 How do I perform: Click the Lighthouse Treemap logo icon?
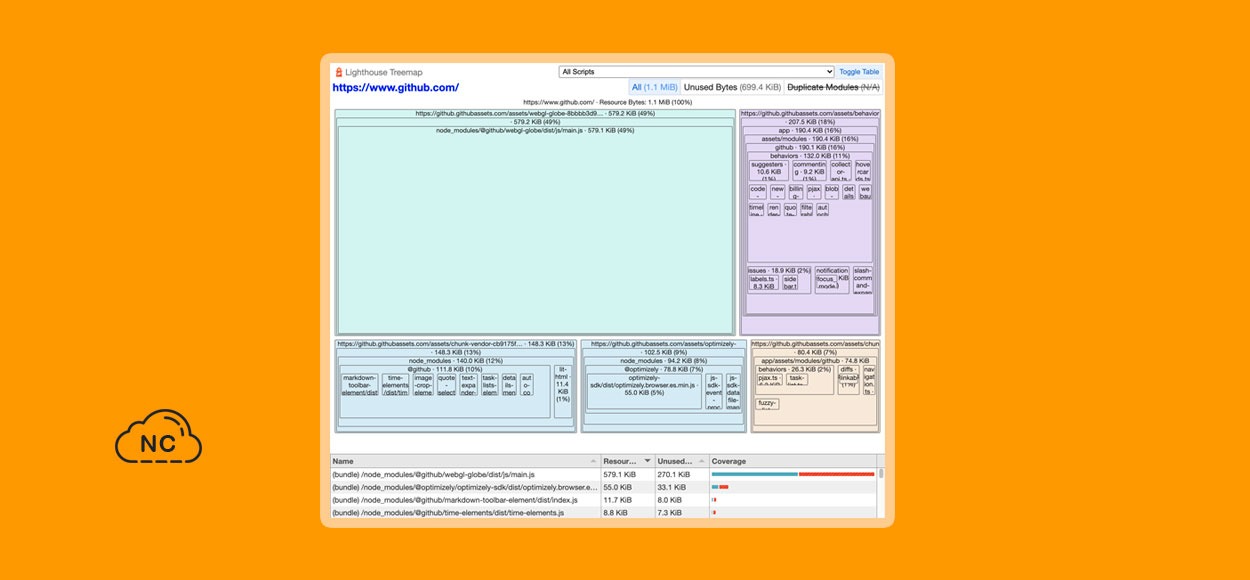(338, 72)
